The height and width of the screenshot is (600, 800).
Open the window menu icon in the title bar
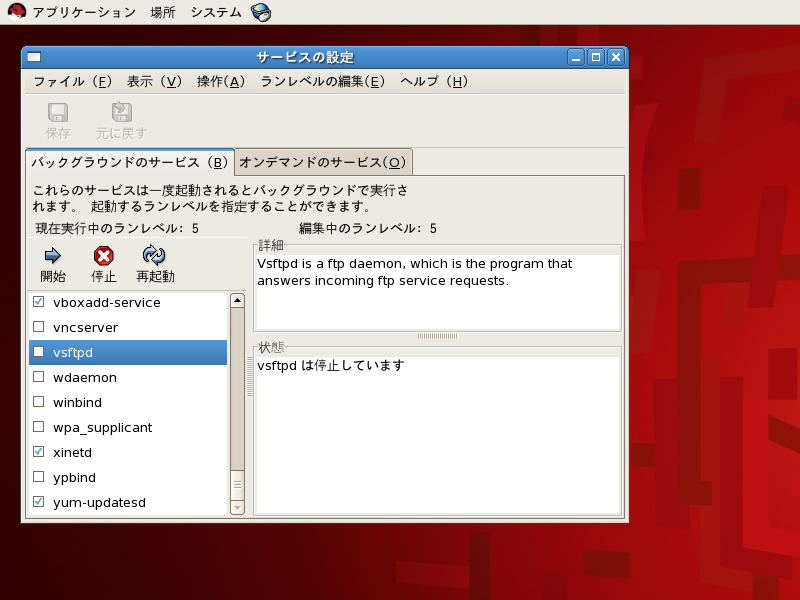[x=34, y=57]
